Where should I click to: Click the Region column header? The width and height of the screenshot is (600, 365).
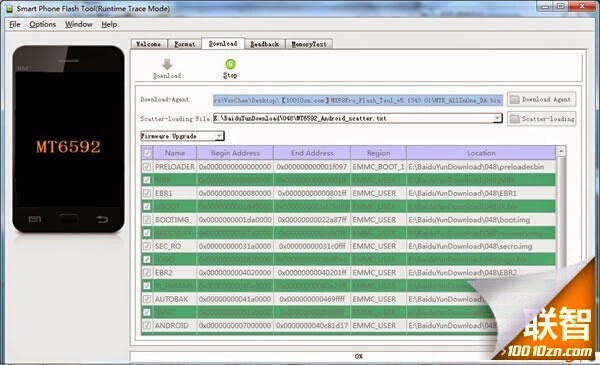[378, 153]
